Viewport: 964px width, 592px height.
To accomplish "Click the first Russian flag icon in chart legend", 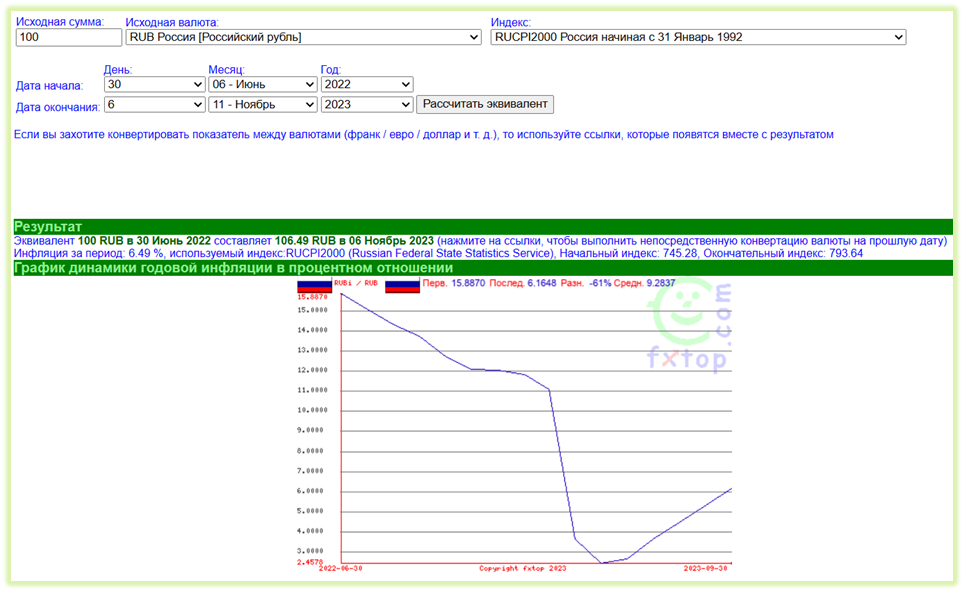I will pos(314,286).
